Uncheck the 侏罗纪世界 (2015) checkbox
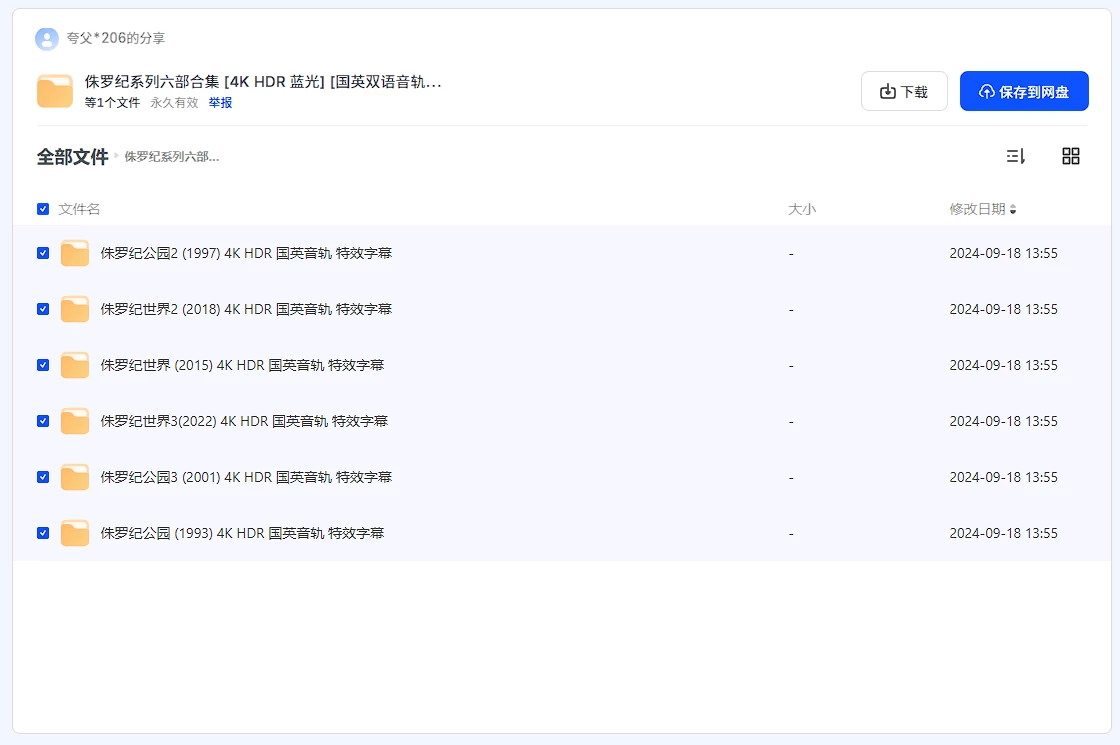1120x745 pixels. tap(43, 365)
